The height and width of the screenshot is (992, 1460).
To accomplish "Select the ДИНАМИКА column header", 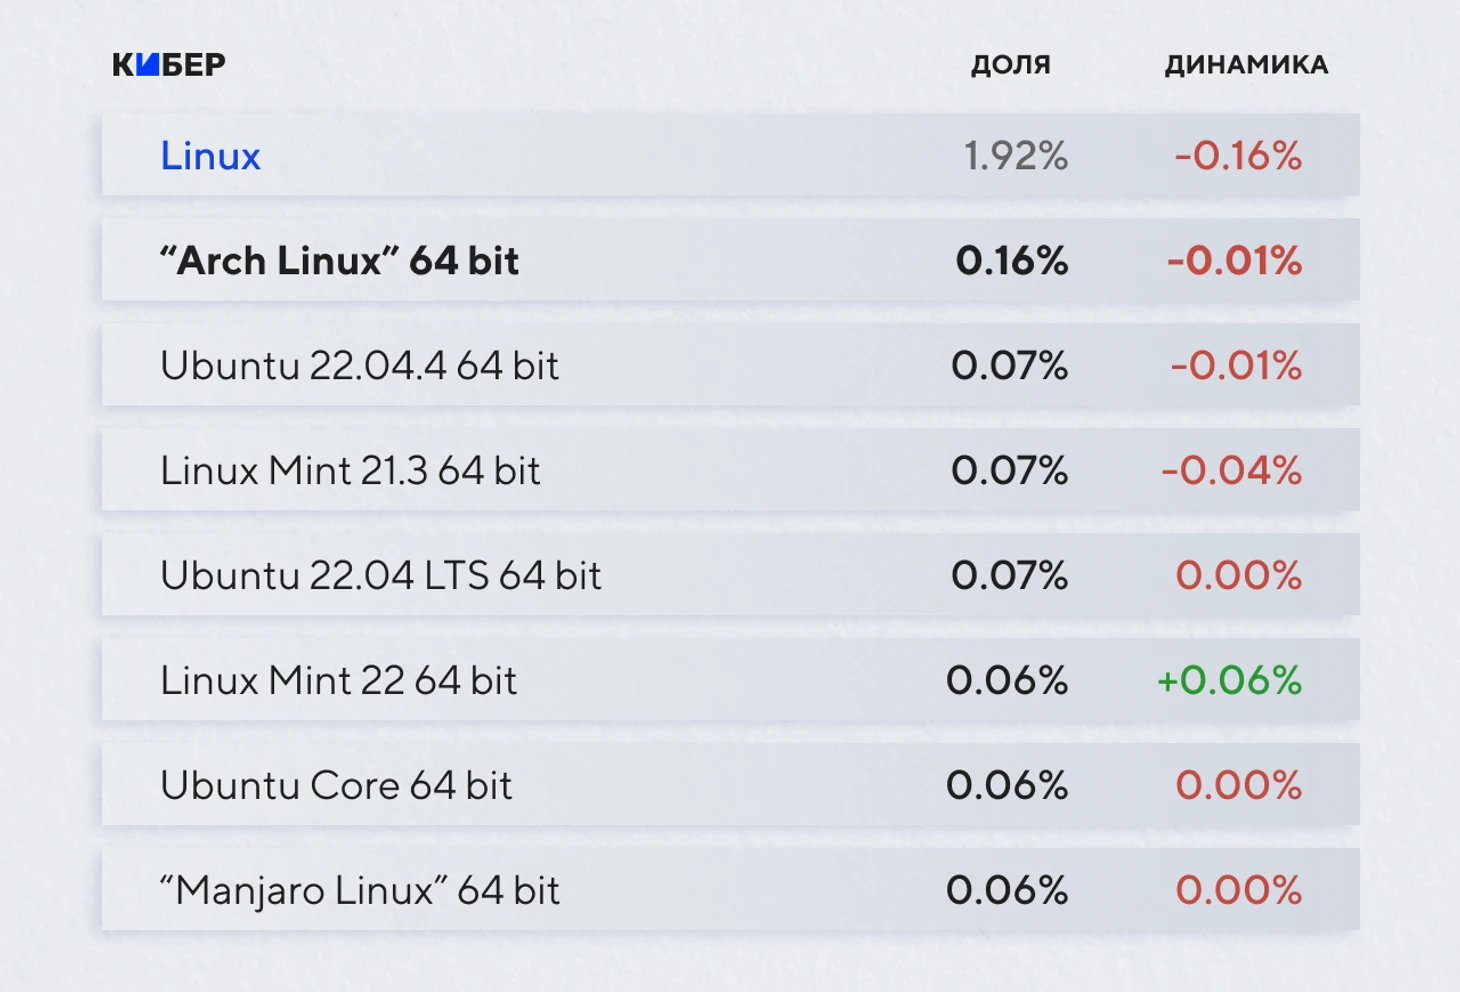I will pyautogui.click(x=1246, y=65).
